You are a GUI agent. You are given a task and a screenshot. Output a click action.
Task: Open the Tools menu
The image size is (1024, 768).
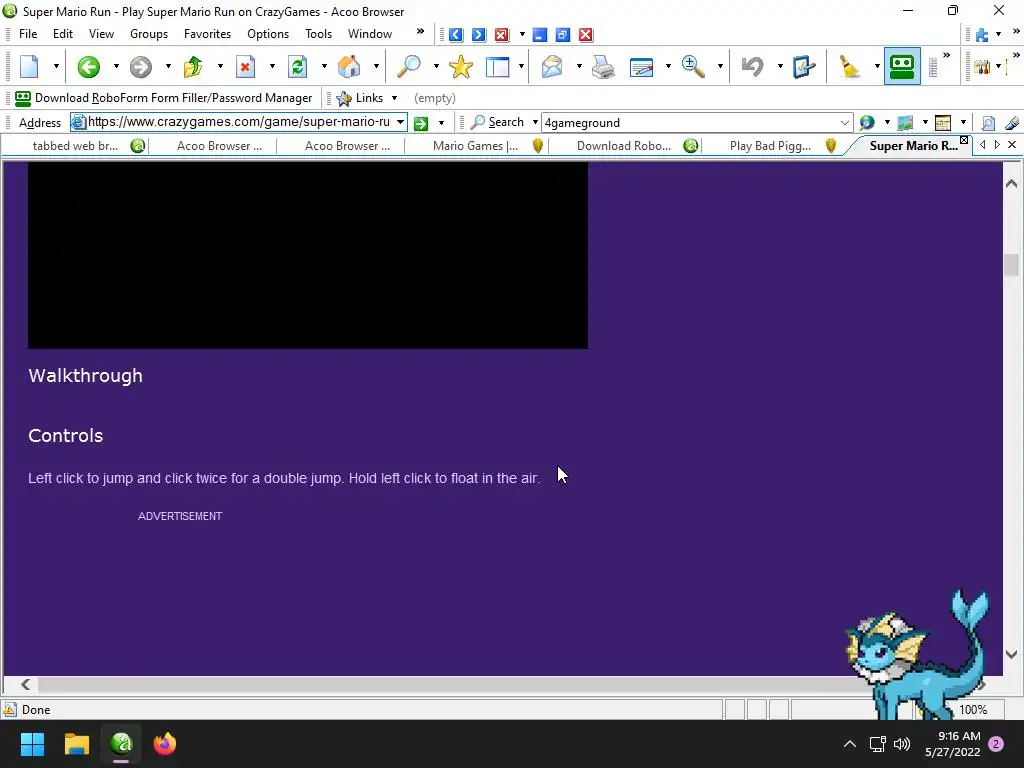click(x=319, y=34)
